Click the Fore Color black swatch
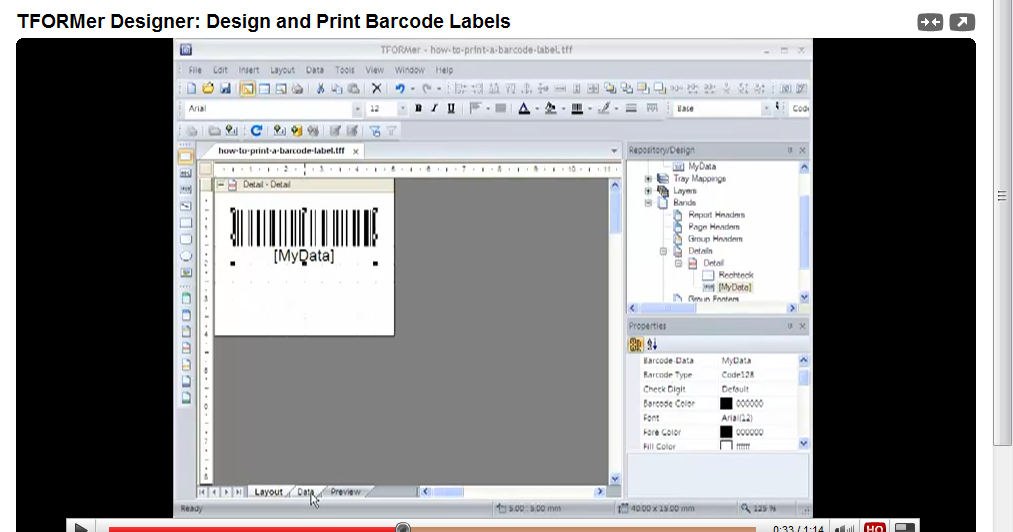1013x532 pixels. point(726,432)
